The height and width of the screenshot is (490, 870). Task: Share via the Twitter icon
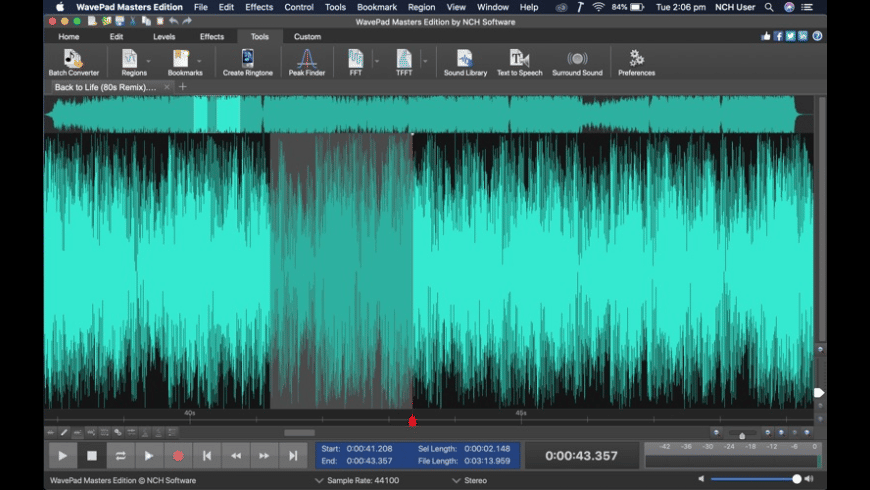point(790,36)
